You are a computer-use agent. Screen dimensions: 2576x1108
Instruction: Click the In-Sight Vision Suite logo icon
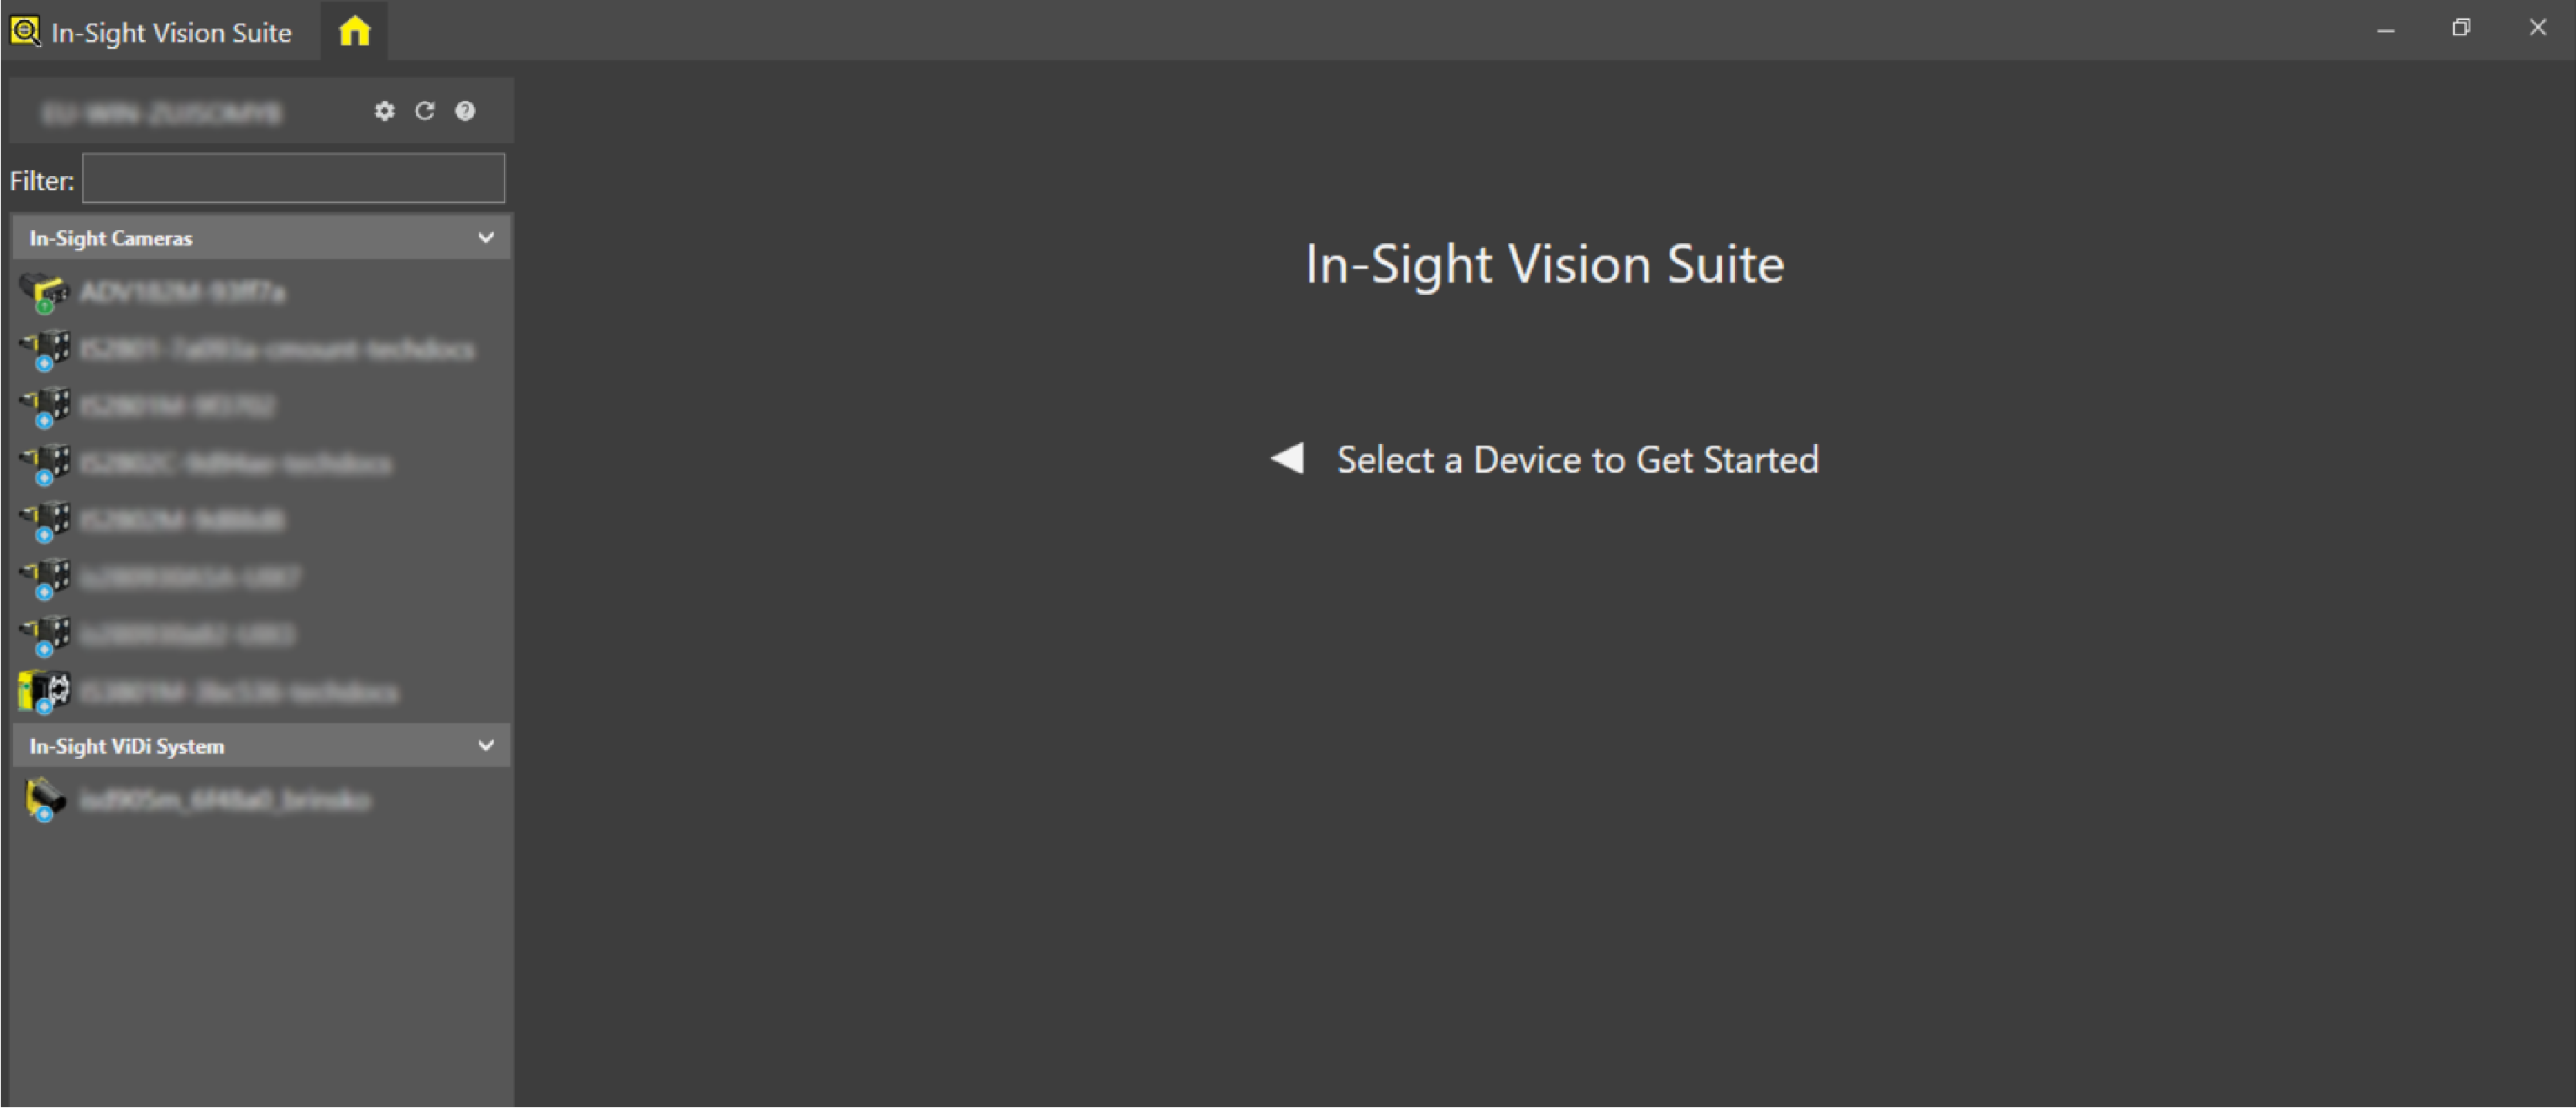pos(24,32)
